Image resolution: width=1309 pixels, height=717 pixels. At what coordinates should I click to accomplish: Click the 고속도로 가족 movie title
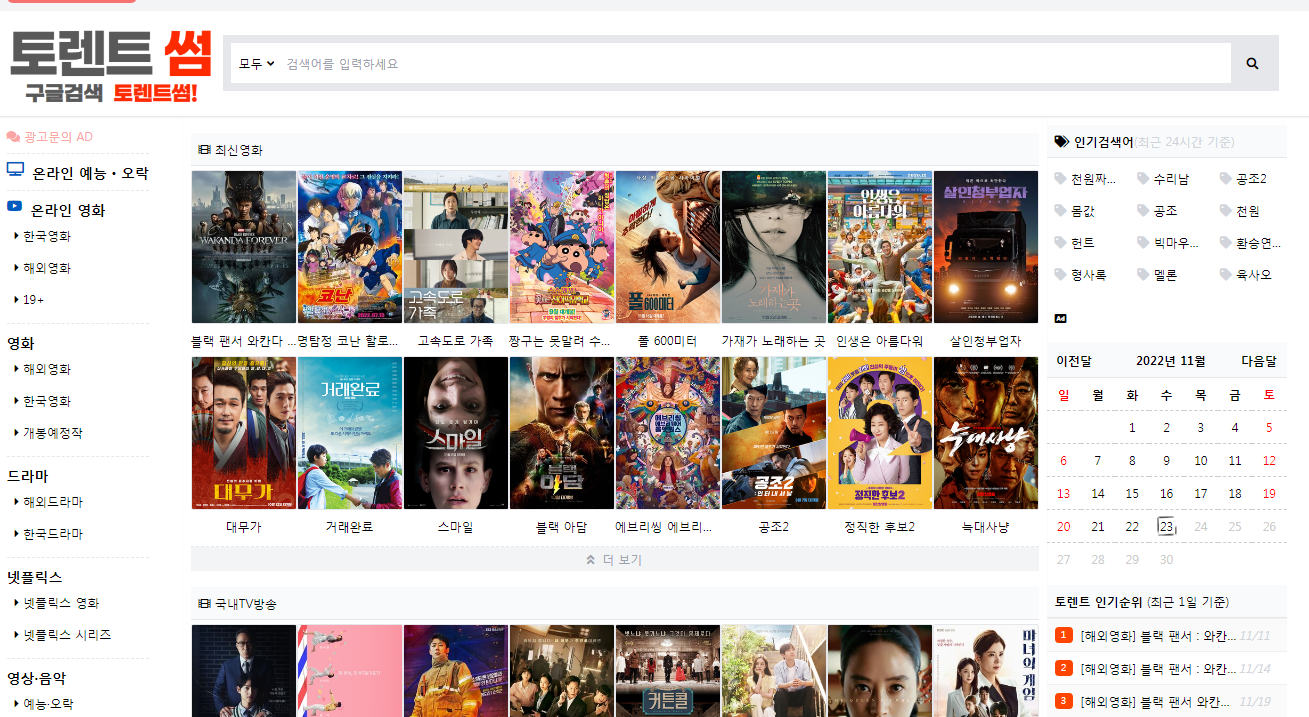tap(456, 341)
